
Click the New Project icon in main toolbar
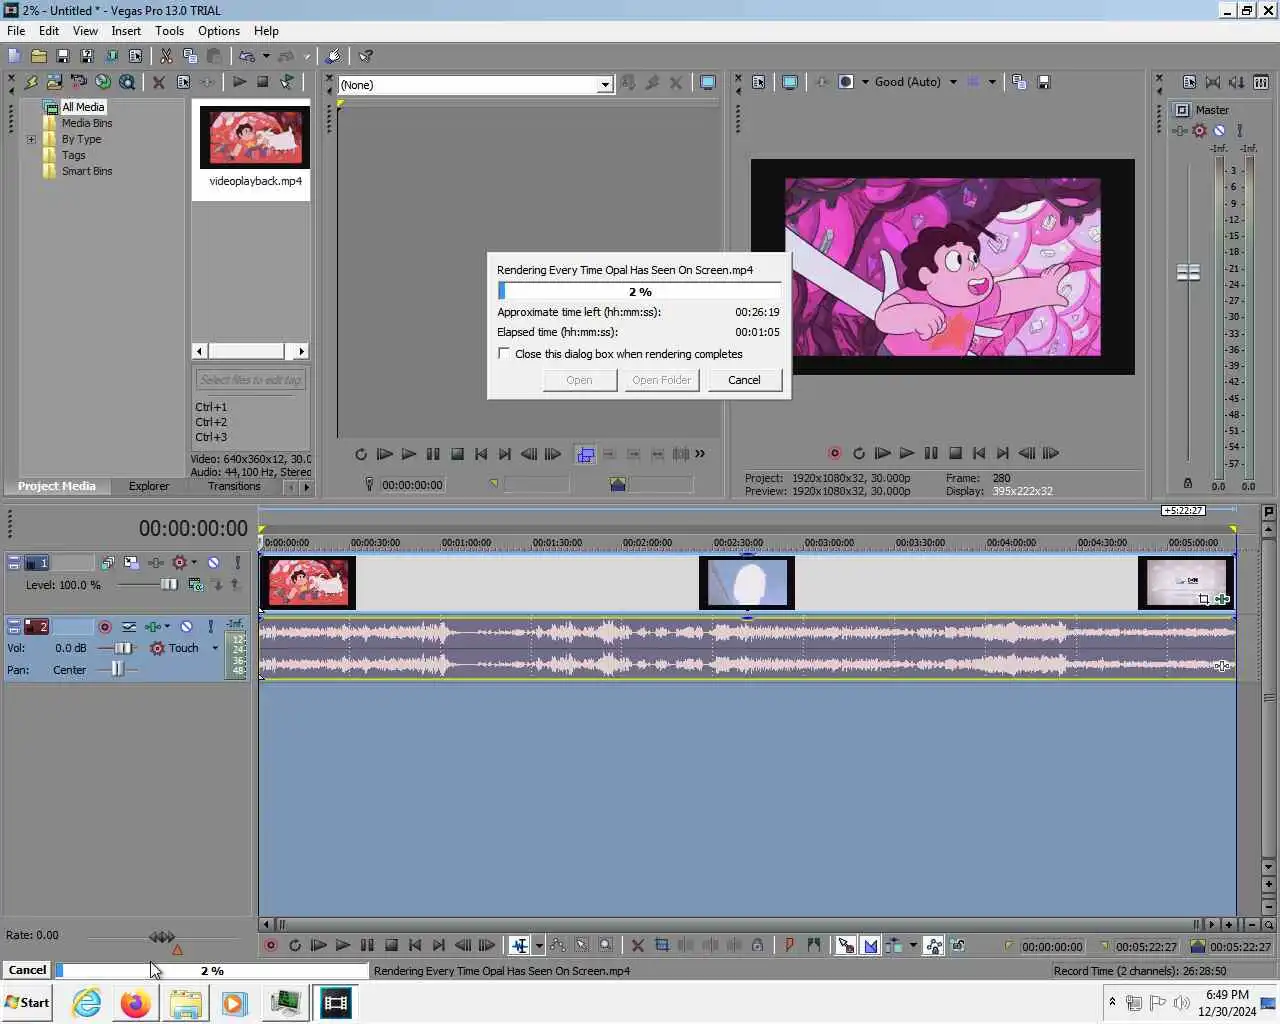point(14,56)
